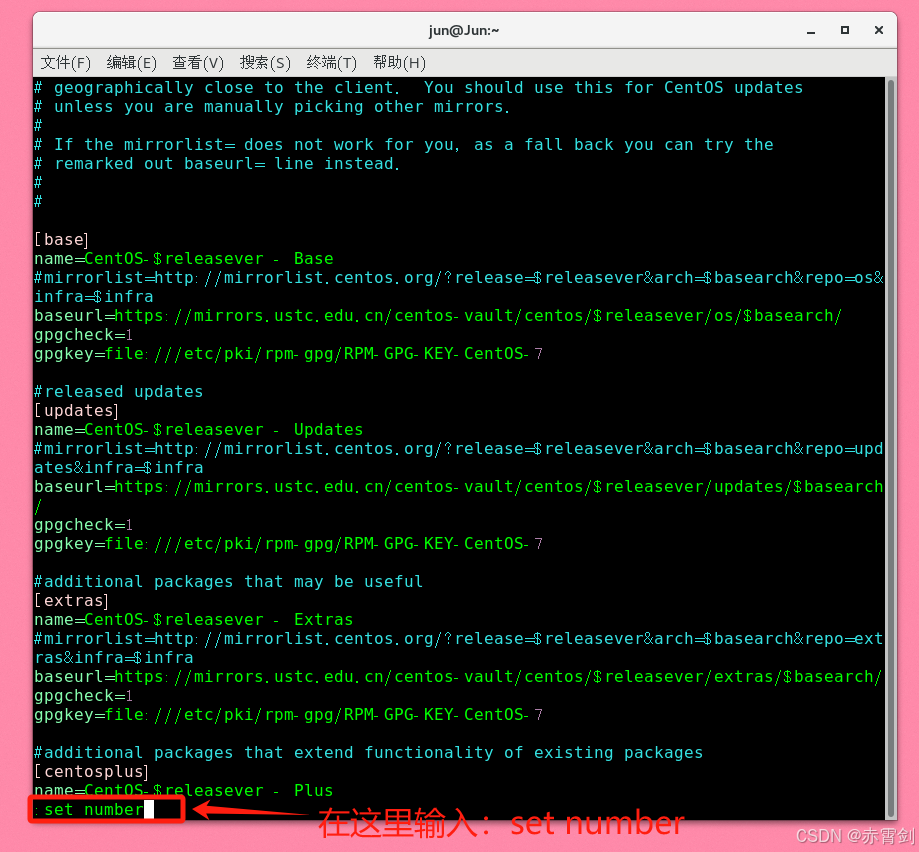Screen dimensions: 919x852
Task: Click the 'name=CentOS-$releasever - Updates' line
Action: 199,430
